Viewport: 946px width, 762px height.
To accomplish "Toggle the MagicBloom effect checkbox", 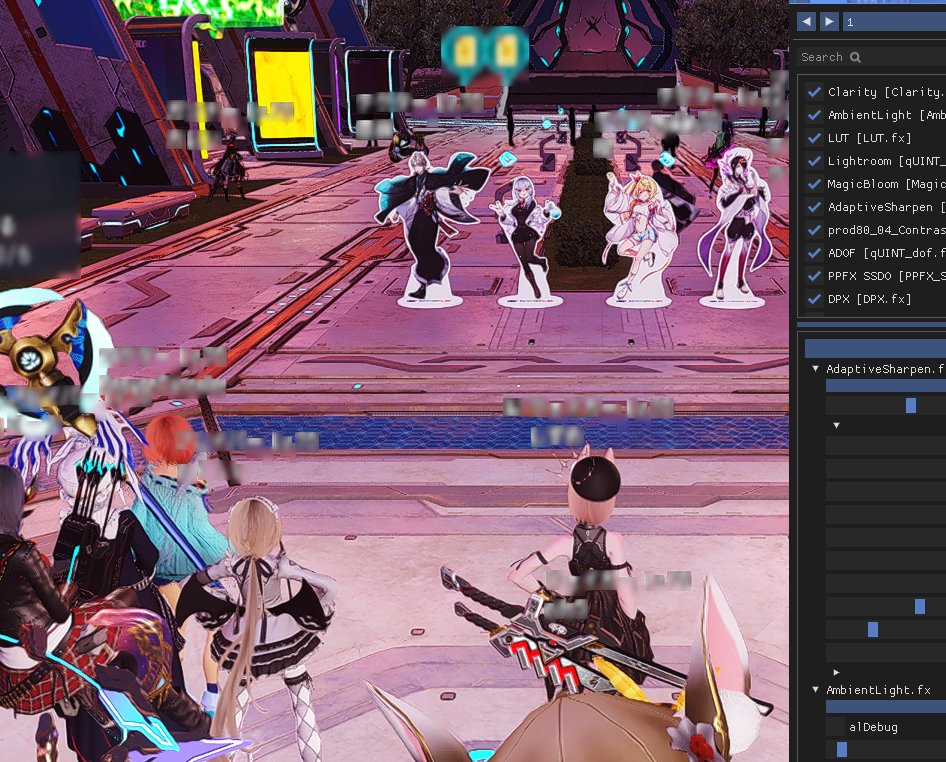I will (814, 184).
